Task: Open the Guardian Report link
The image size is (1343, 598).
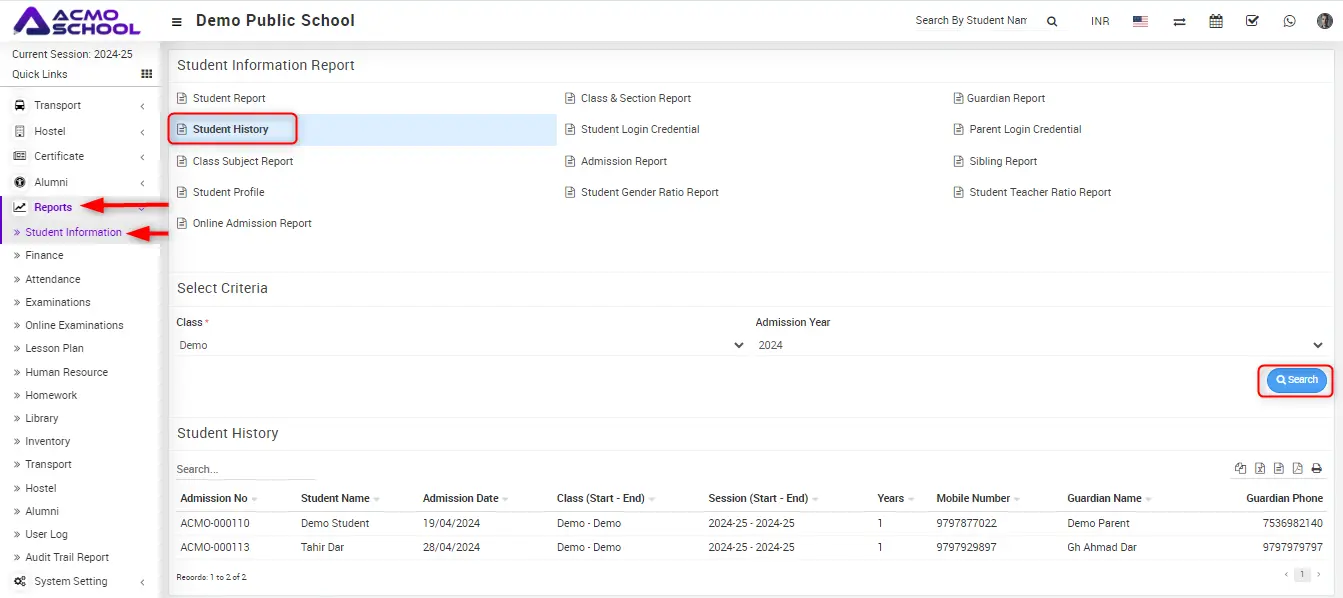Action: (1005, 98)
